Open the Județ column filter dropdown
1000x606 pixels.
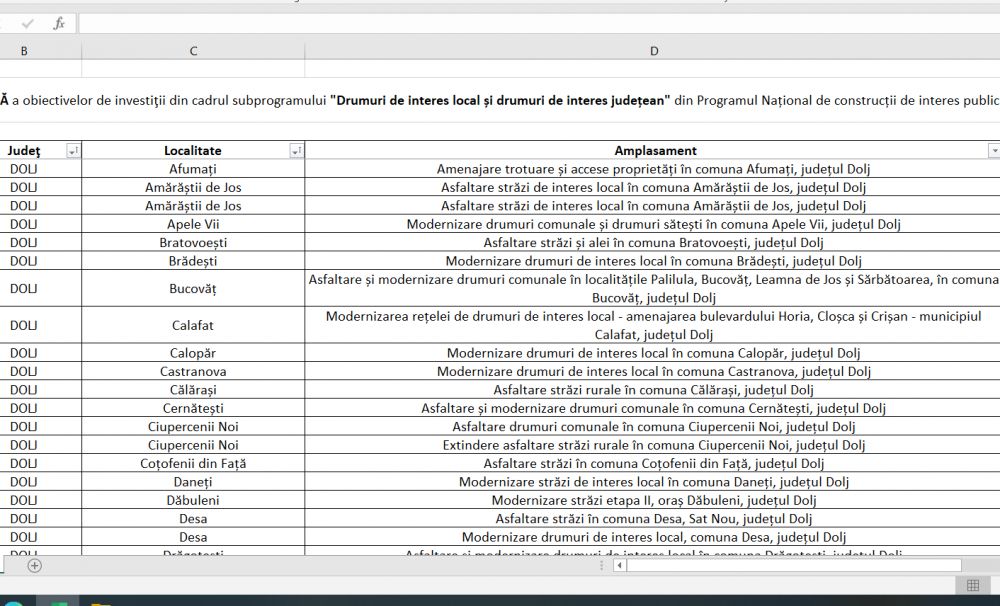[x=73, y=150]
